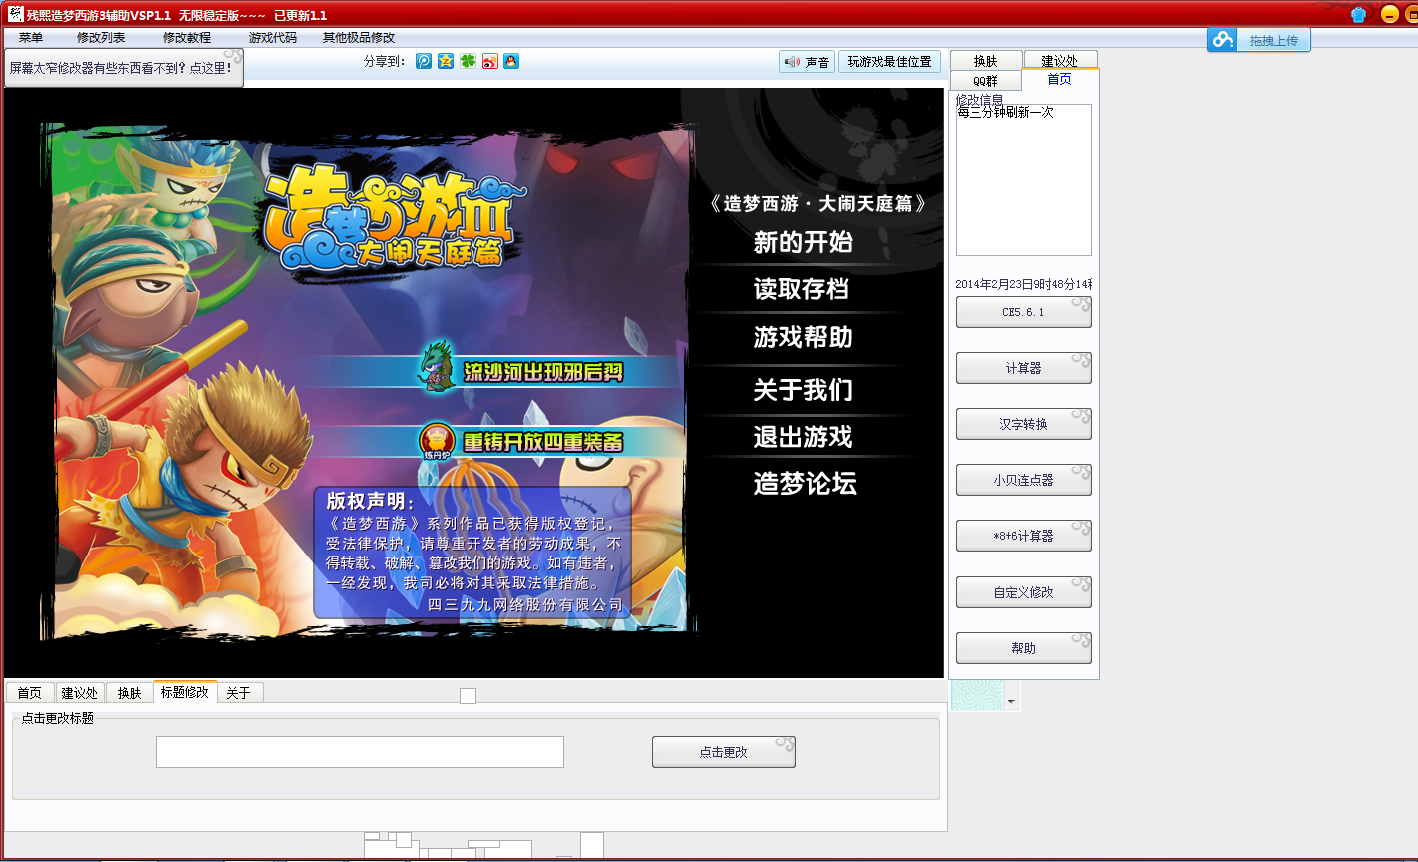Switch to the right panel 建议处 tab
The image size is (1418, 862).
pos(1060,61)
